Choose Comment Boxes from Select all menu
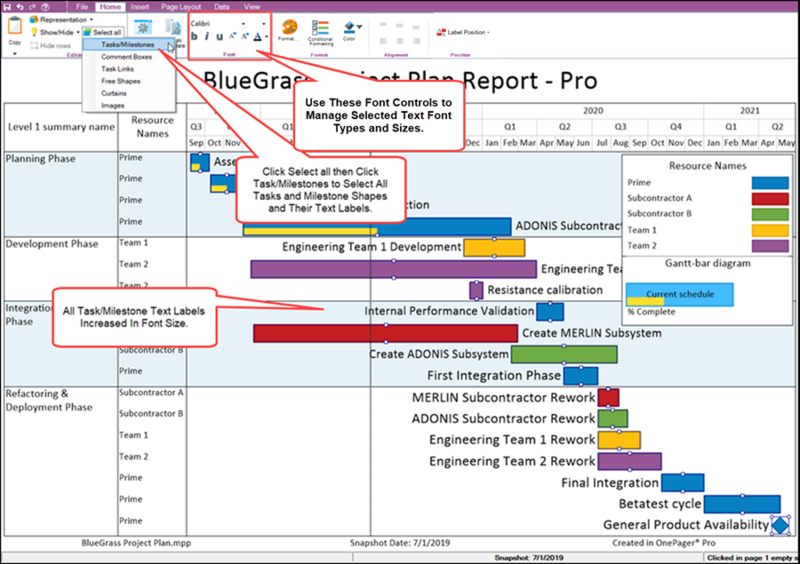The image size is (800, 564). (127, 57)
